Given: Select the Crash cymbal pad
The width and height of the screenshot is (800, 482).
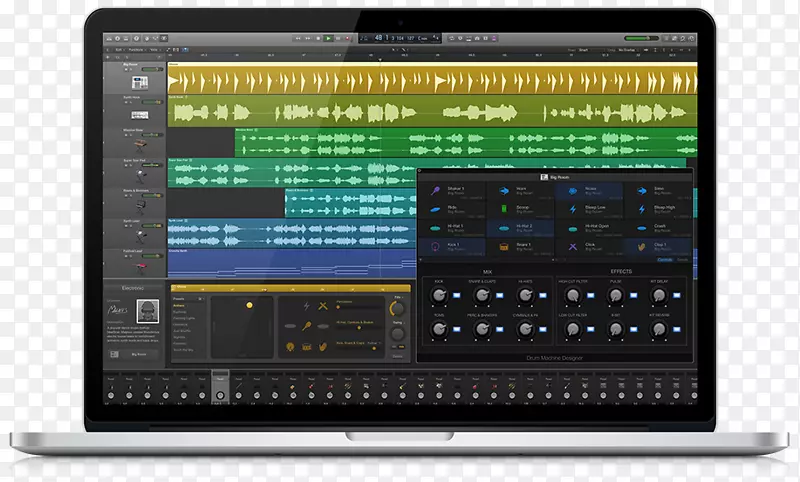Looking at the screenshot, I should point(658,228).
